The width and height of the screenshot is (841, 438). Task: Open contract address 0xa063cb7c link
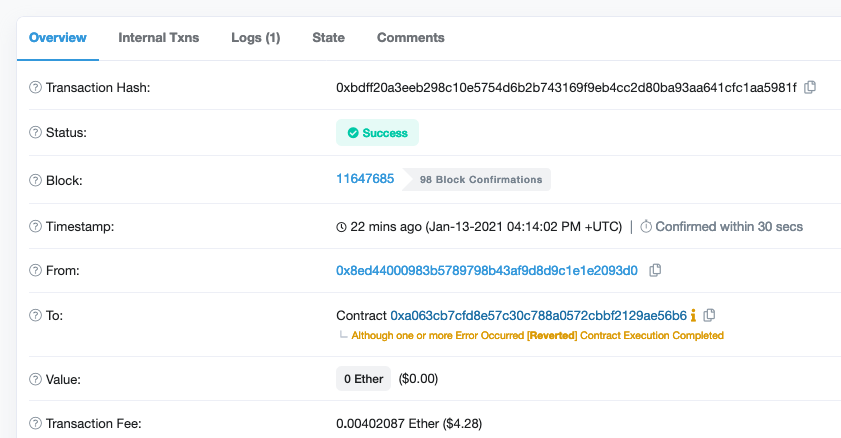point(538,315)
